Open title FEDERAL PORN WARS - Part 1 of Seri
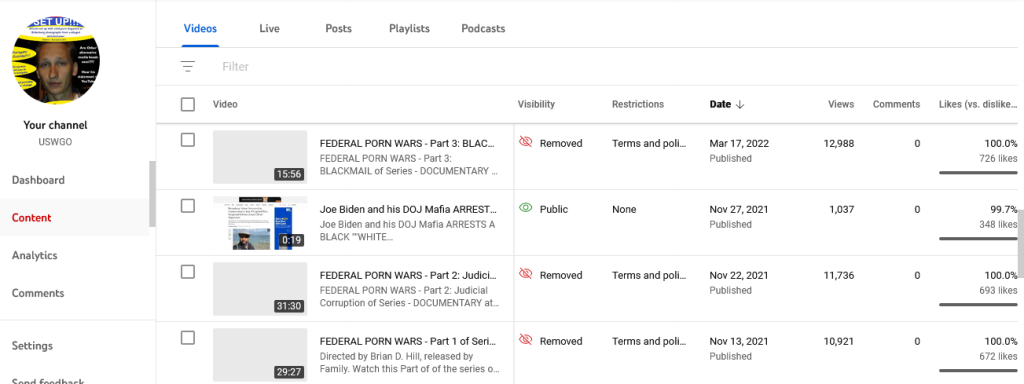The height and width of the screenshot is (384, 1024). click(408, 342)
